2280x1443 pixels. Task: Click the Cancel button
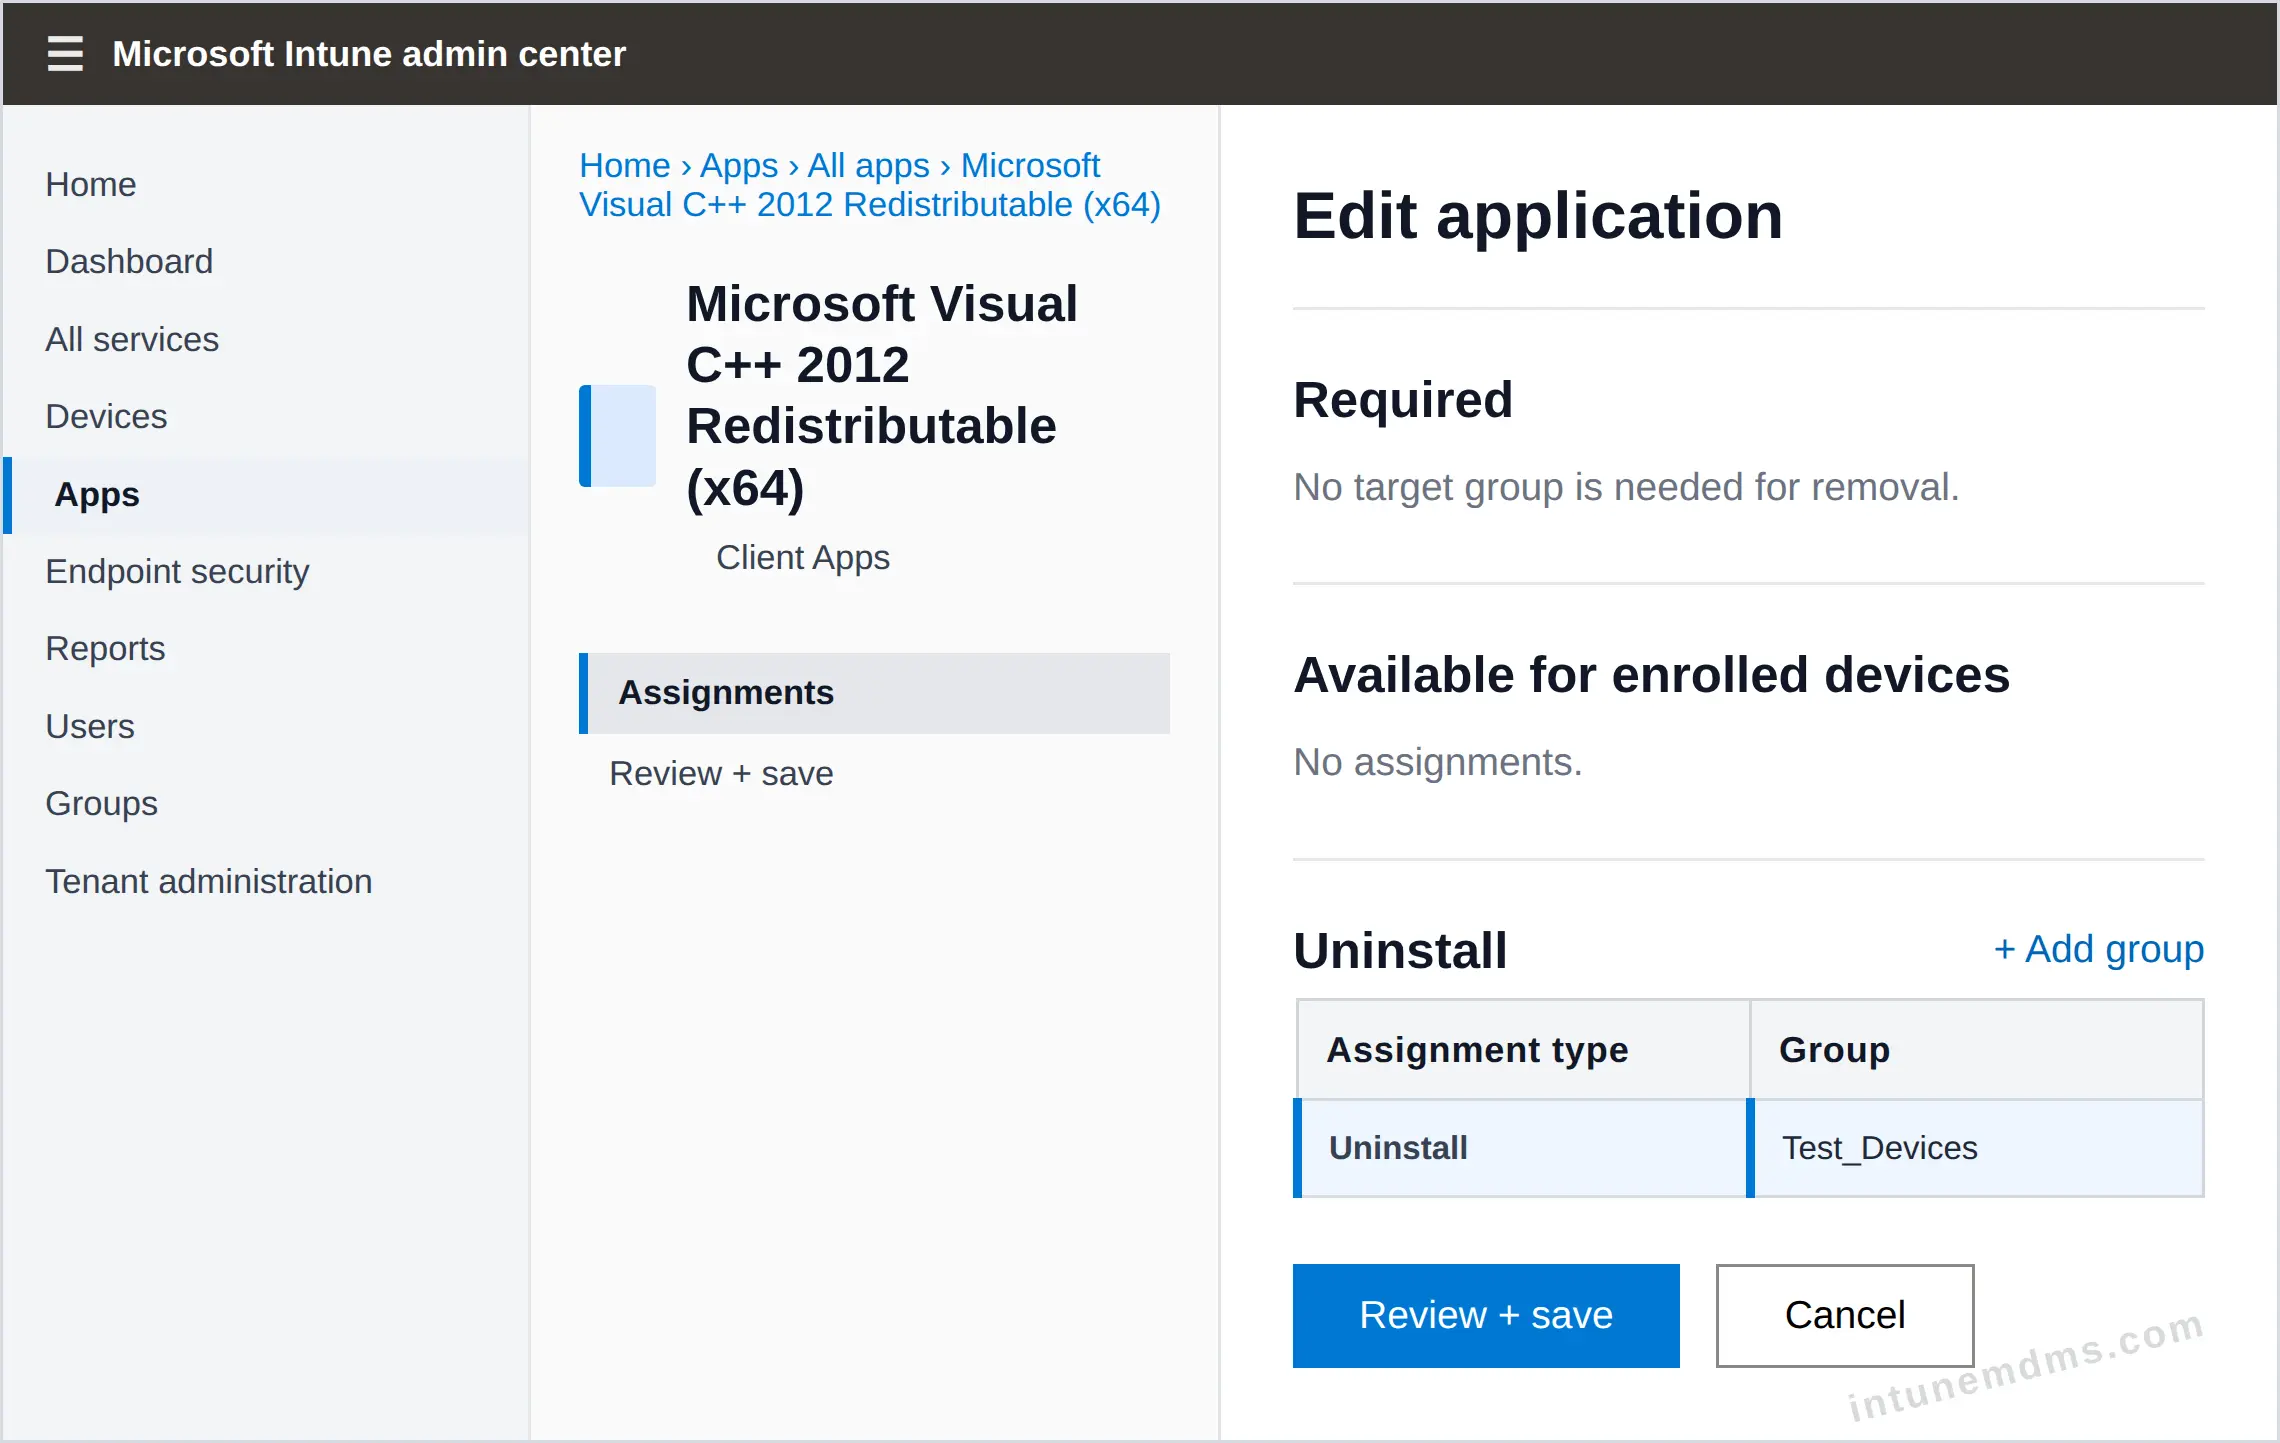pos(1845,1315)
